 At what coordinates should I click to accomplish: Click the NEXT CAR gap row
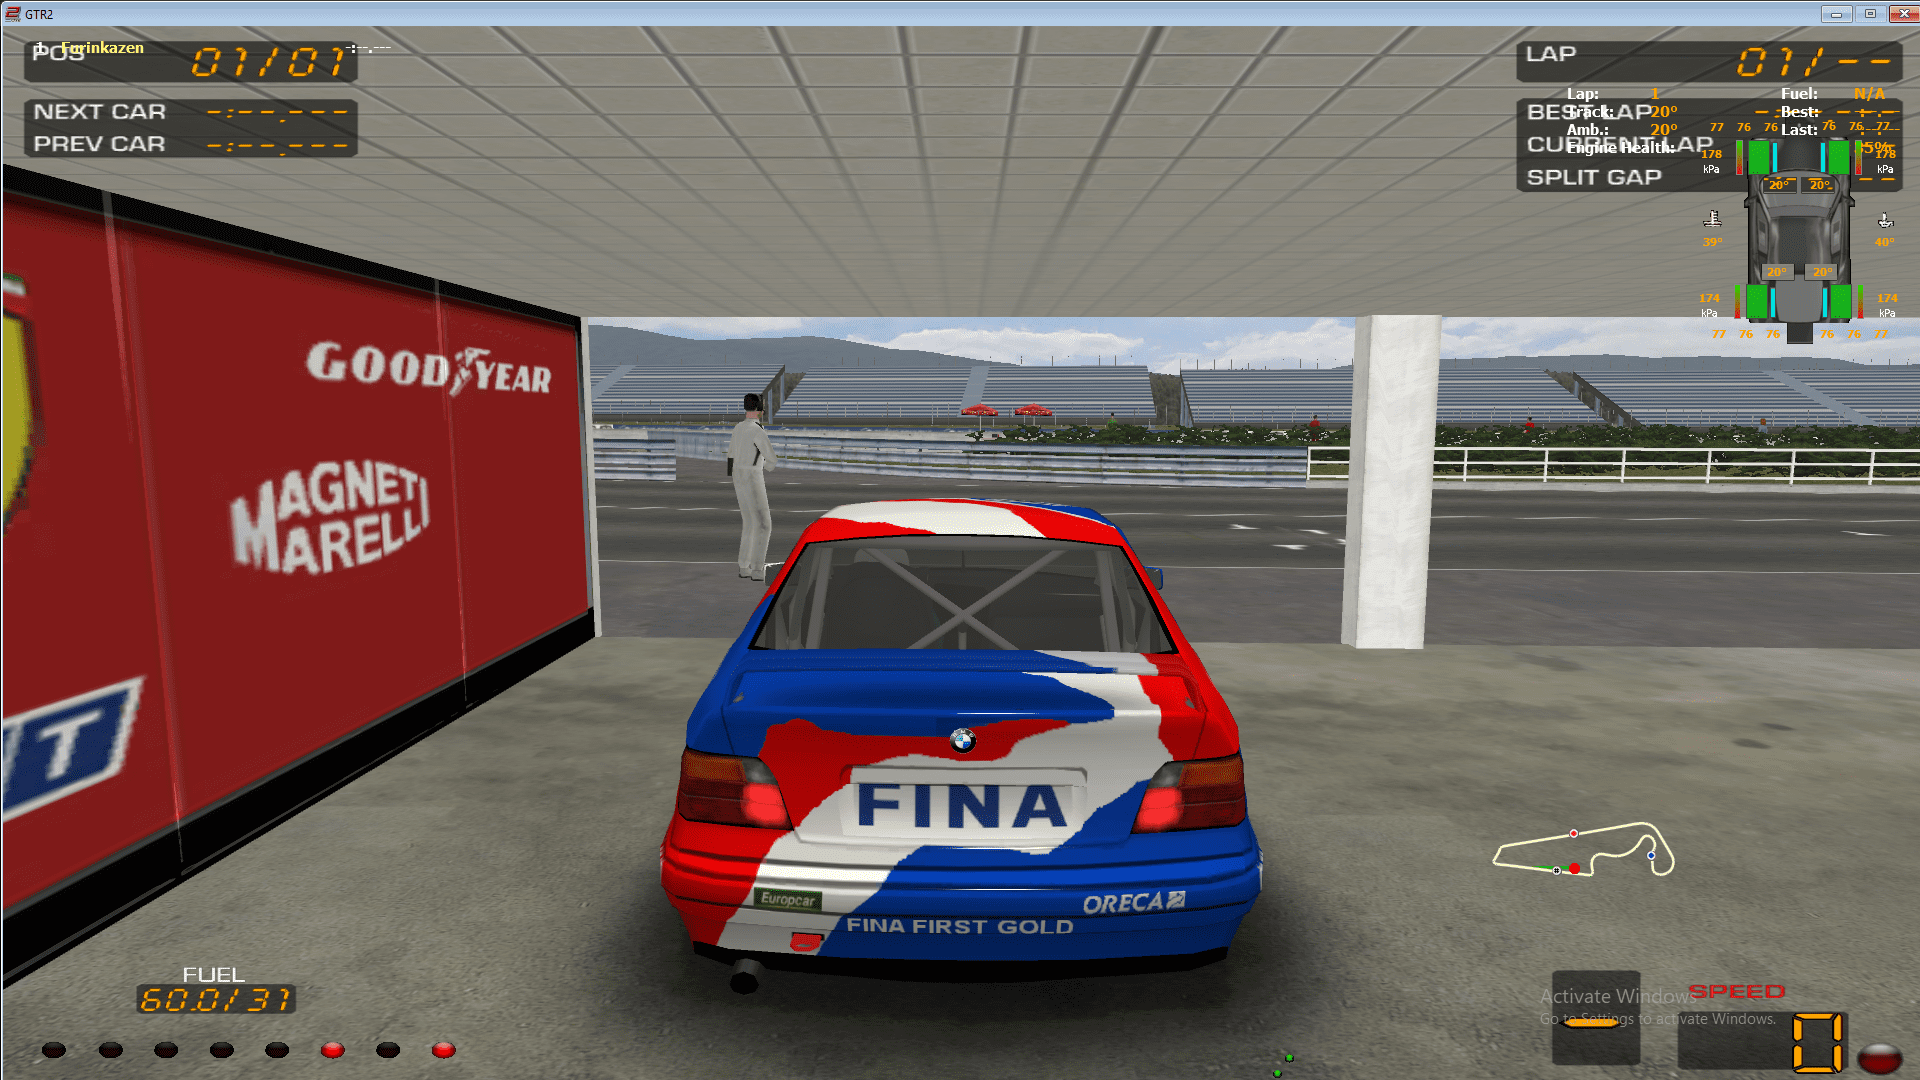pyautogui.click(x=191, y=112)
